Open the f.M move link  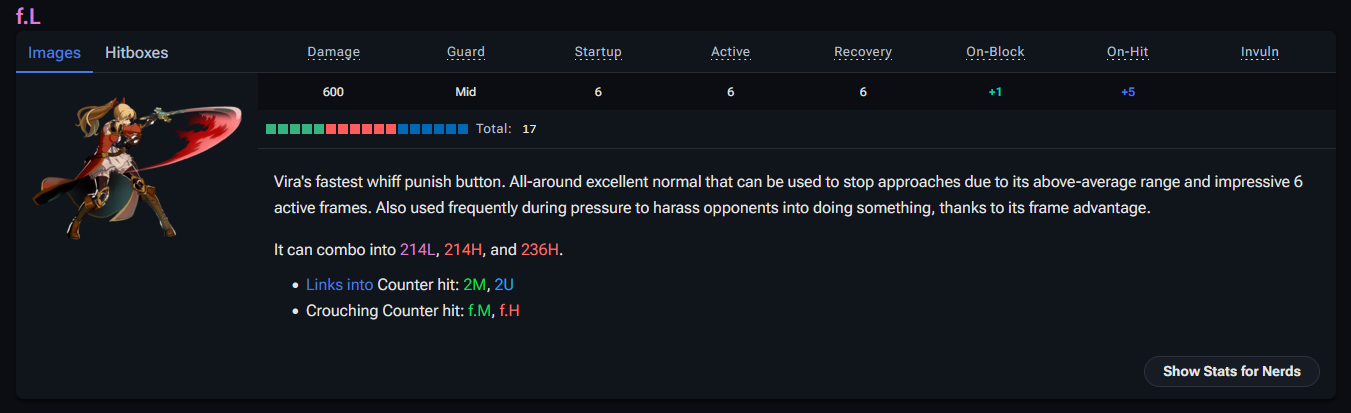479,311
